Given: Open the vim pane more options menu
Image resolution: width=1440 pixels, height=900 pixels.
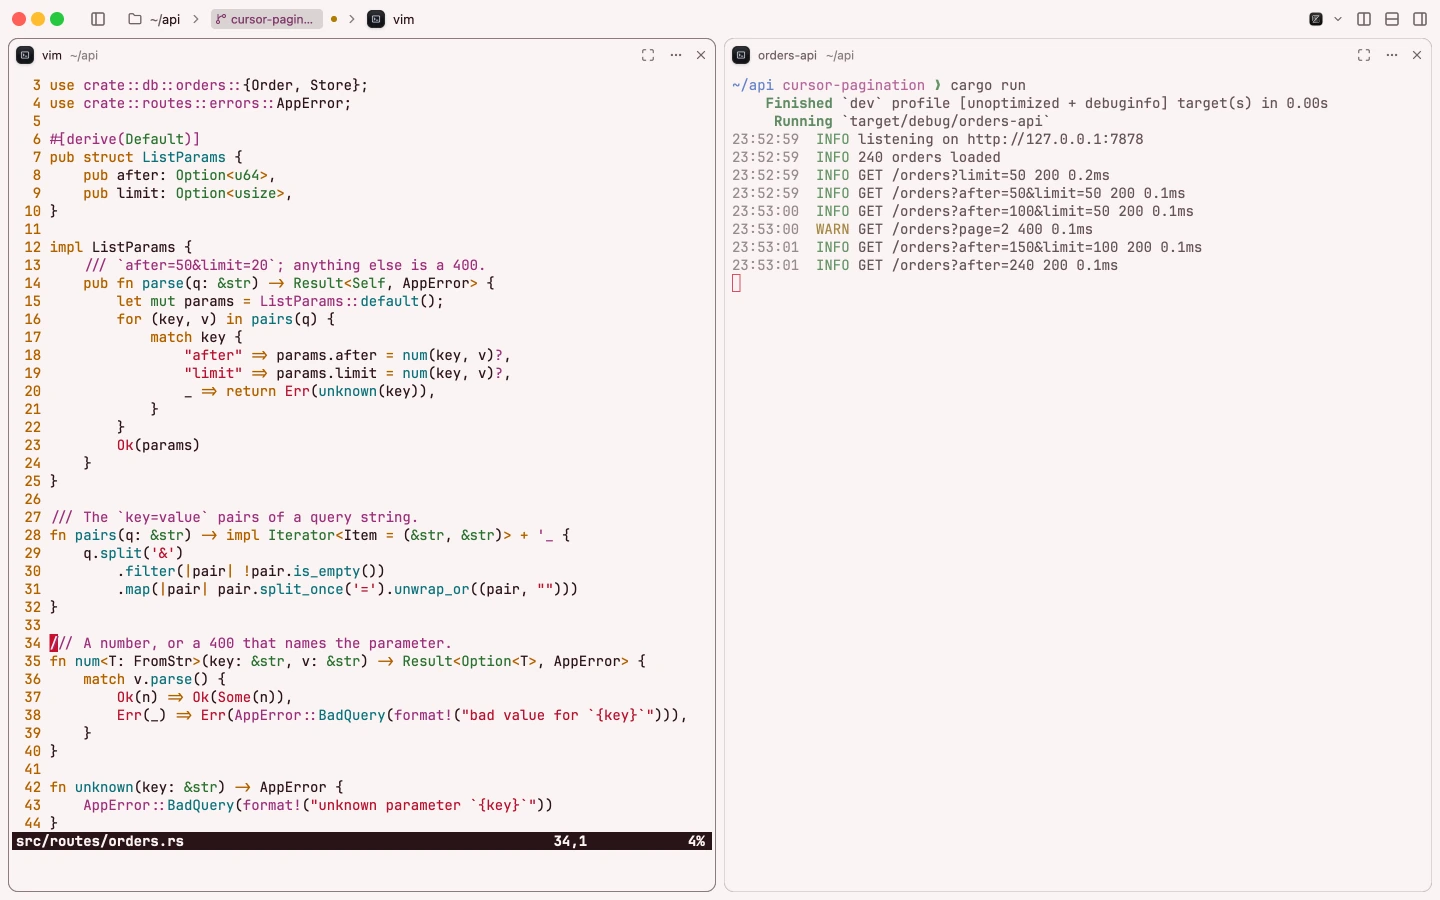Looking at the screenshot, I should [x=676, y=55].
